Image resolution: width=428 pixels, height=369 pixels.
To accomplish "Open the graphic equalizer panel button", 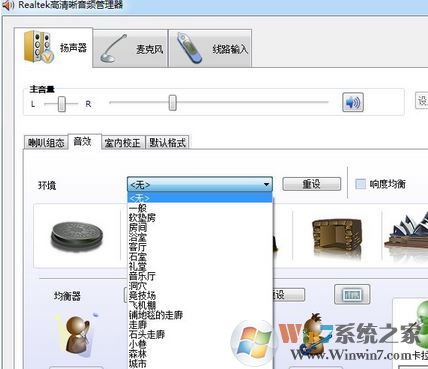I will (x=352, y=294).
